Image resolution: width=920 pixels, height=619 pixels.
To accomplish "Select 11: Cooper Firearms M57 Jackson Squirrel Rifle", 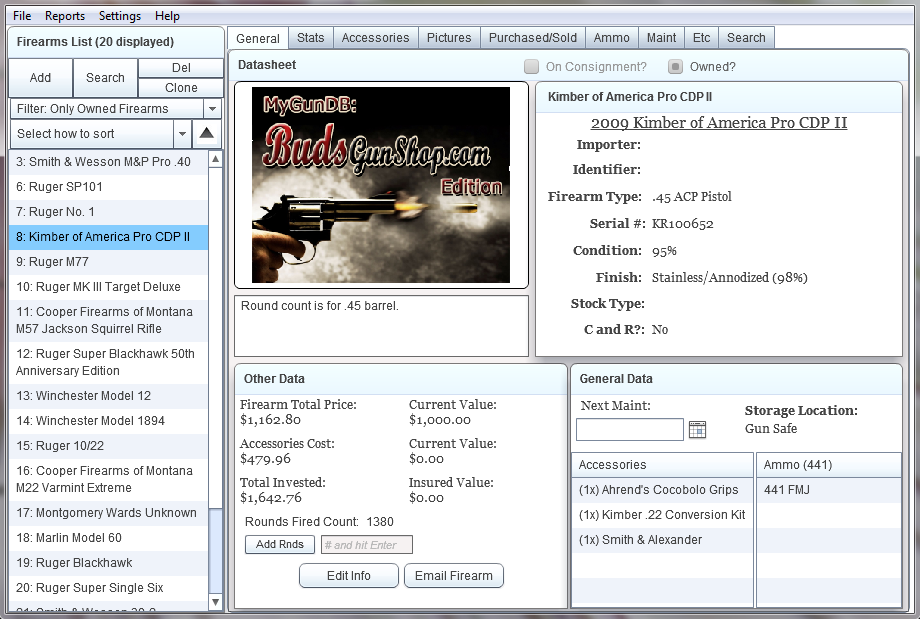I will pos(109,320).
